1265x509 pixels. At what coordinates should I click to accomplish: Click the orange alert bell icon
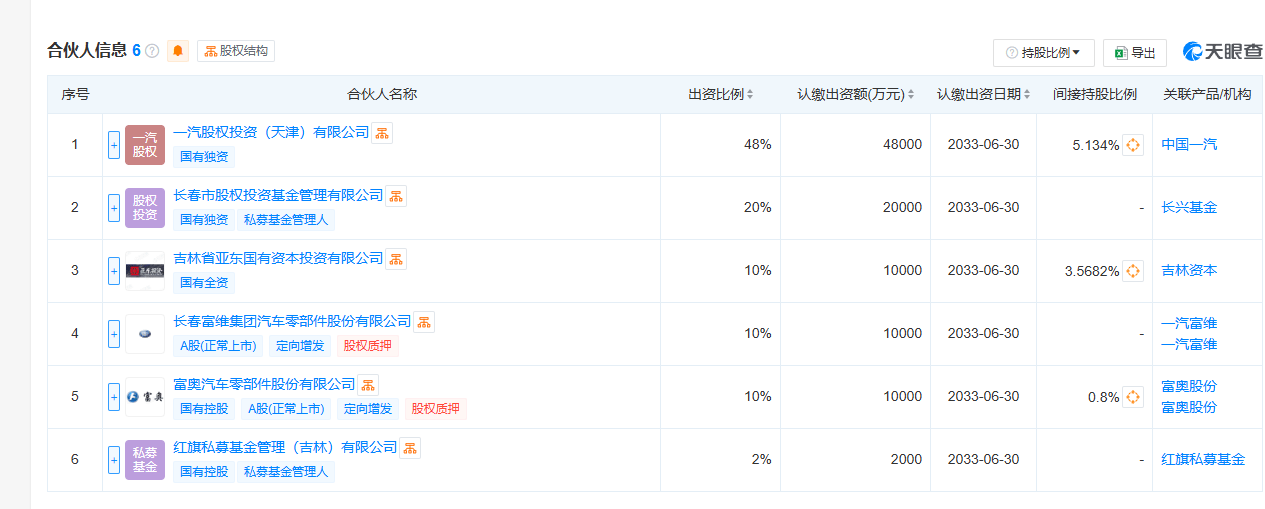[x=178, y=51]
